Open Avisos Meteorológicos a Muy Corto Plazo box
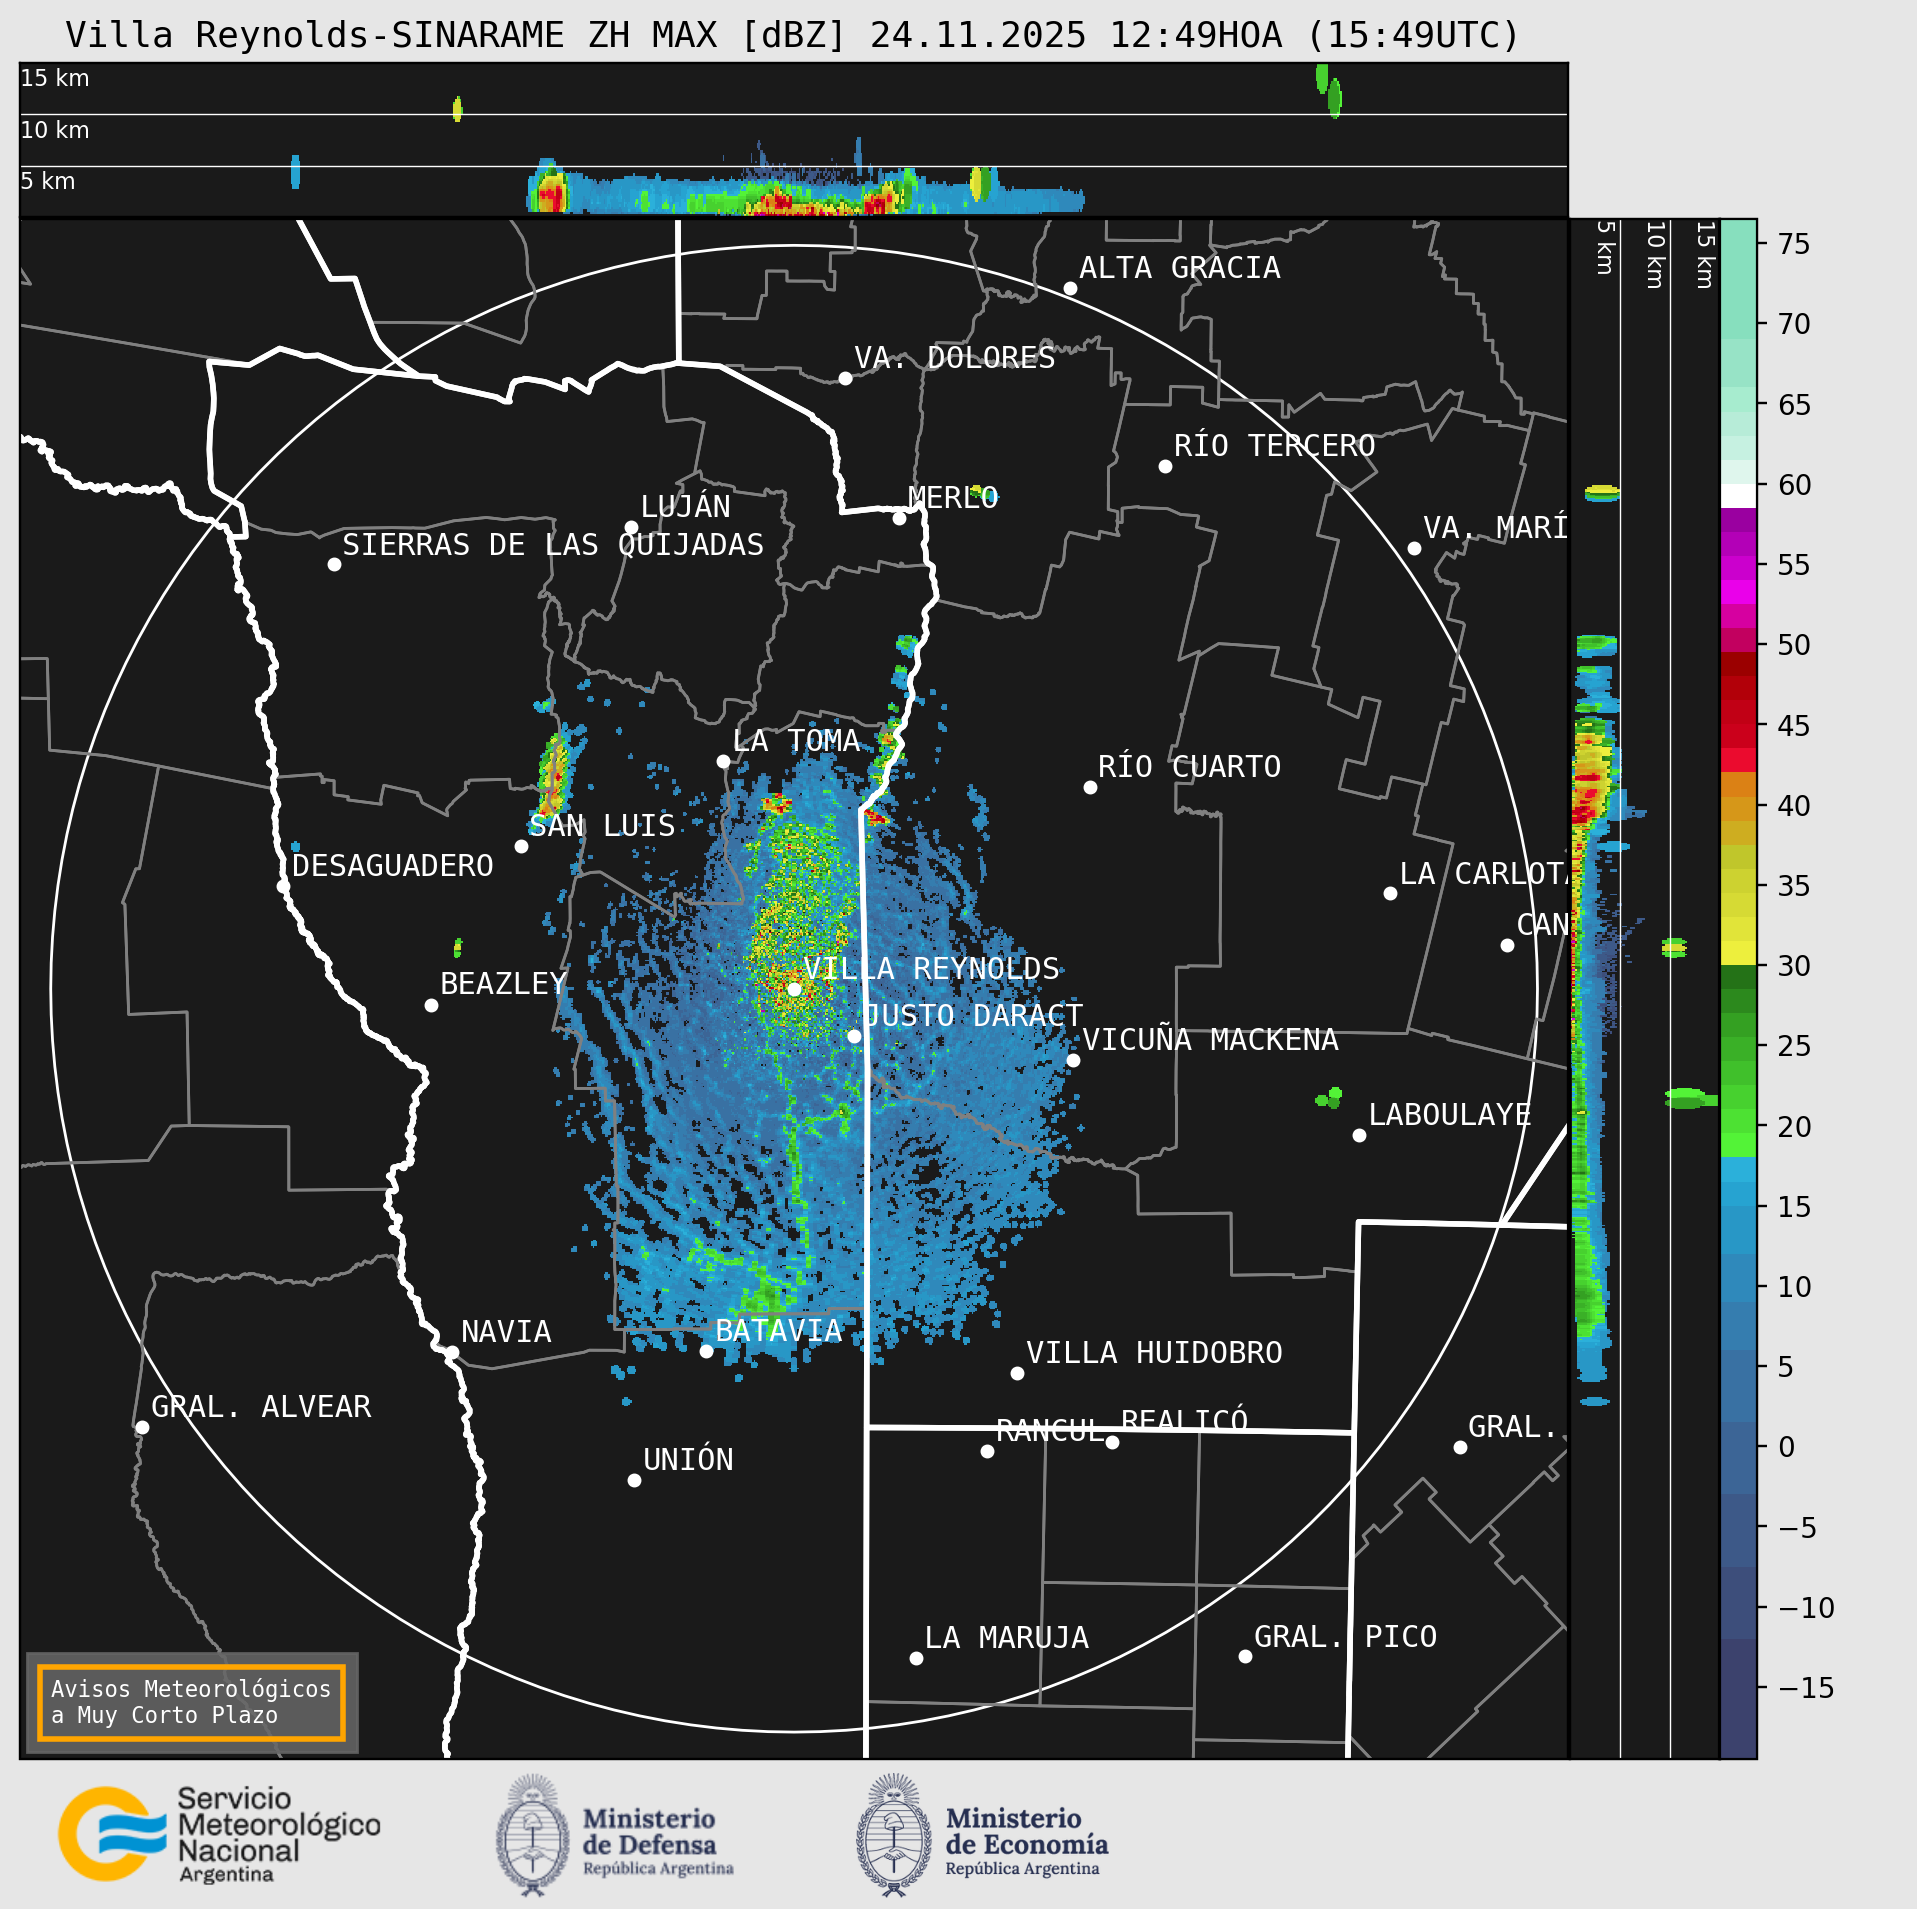The height and width of the screenshot is (1909, 1917). click(191, 1702)
